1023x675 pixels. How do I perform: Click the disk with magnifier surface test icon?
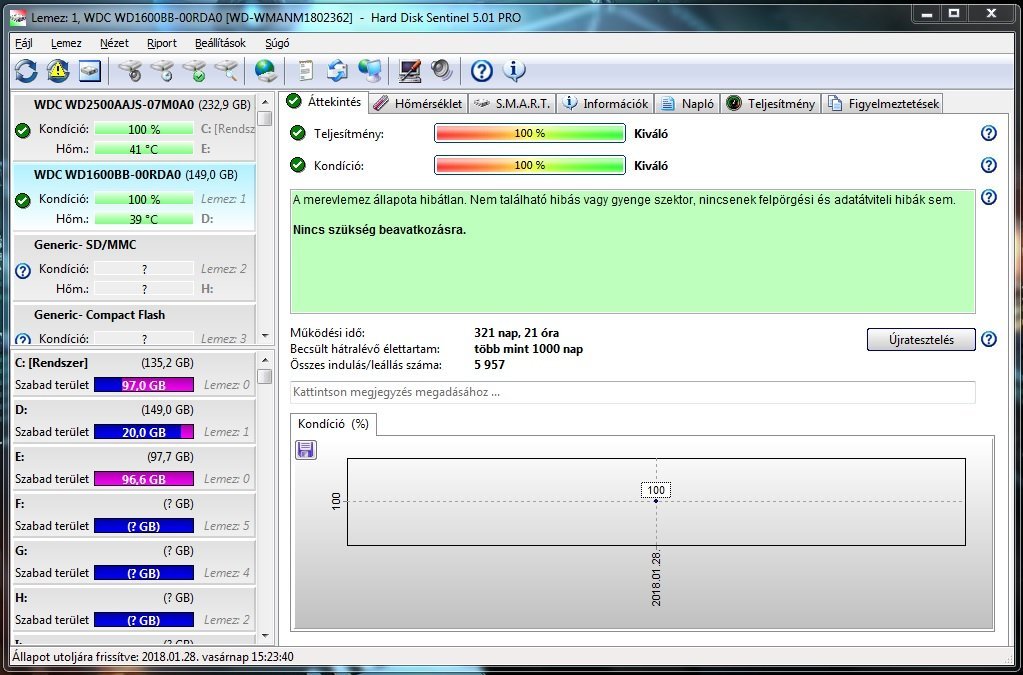[x=226, y=70]
